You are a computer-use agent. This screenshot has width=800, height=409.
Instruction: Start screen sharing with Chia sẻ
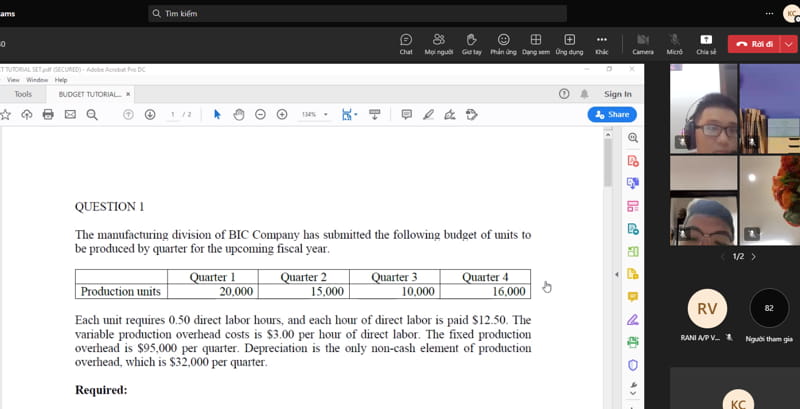[706, 43]
